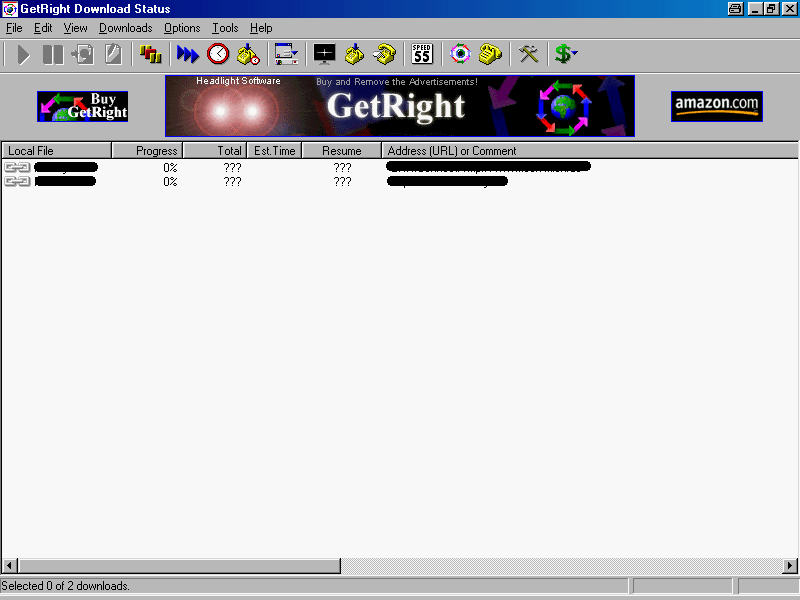Image resolution: width=800 pixels, height=600 pixels.
Task: Click the horizontal scrollbar right arrow
Action: (791, 566)
